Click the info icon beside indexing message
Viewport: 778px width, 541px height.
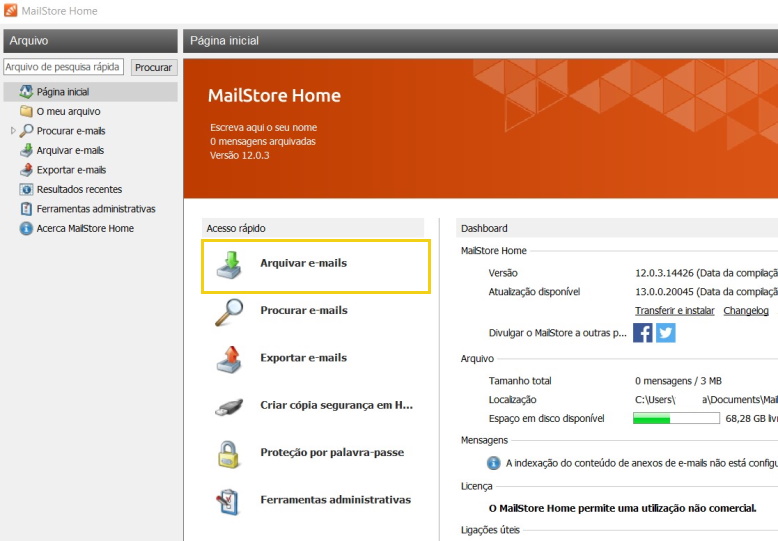pyautogui.click(x=493, y=463)
